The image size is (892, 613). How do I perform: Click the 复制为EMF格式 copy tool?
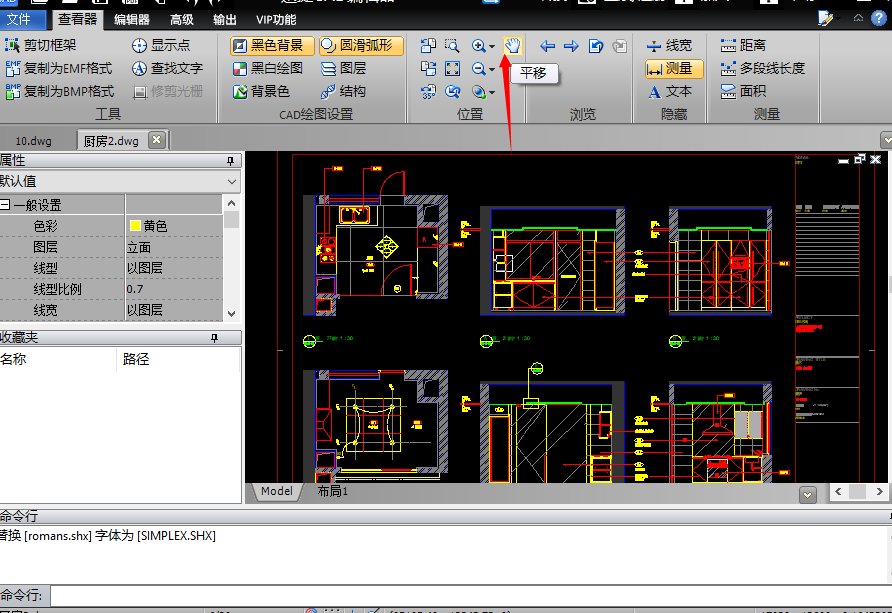point(59,69)
